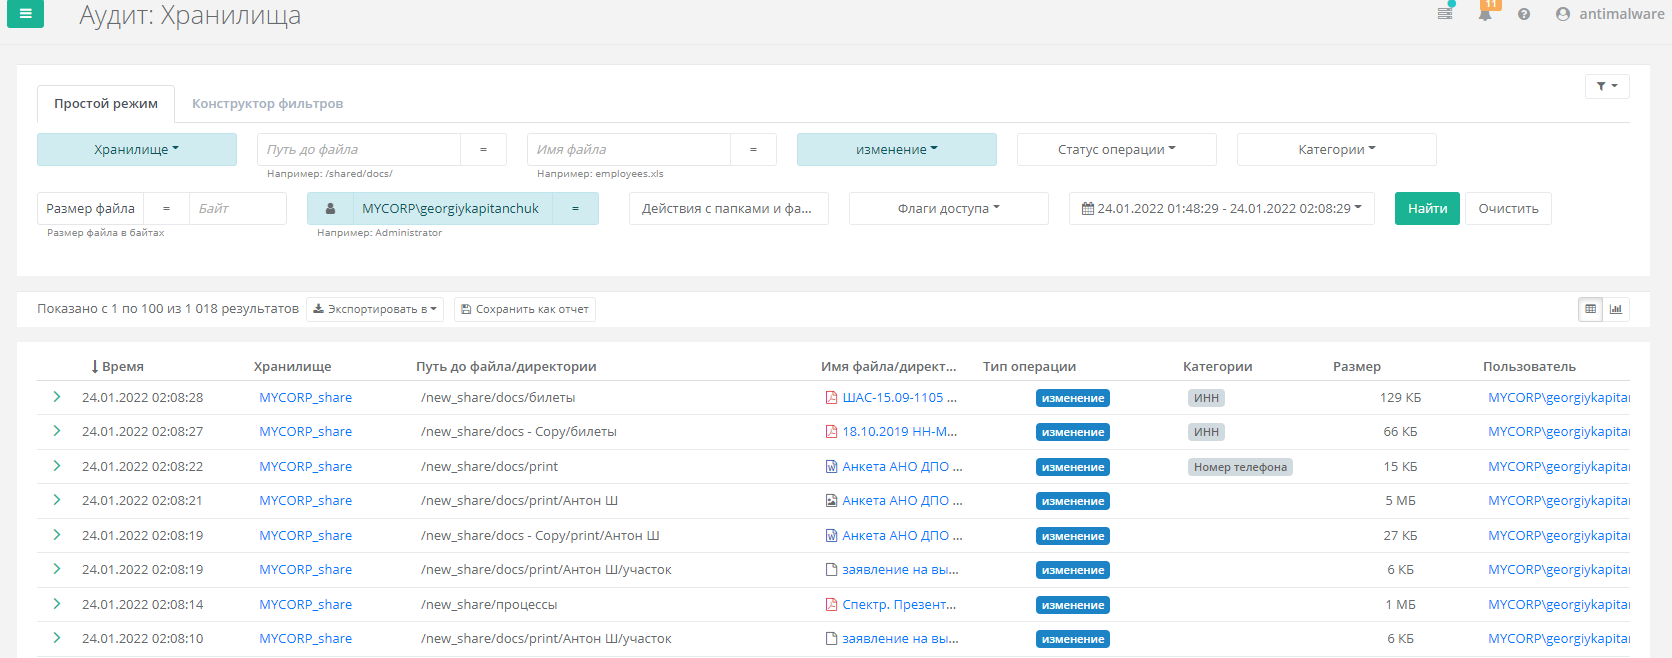Viewport: 1672px width, 658px height.
Task: Open the task list icon in header
Action: pyautogui.click(x=1445, y=14)
